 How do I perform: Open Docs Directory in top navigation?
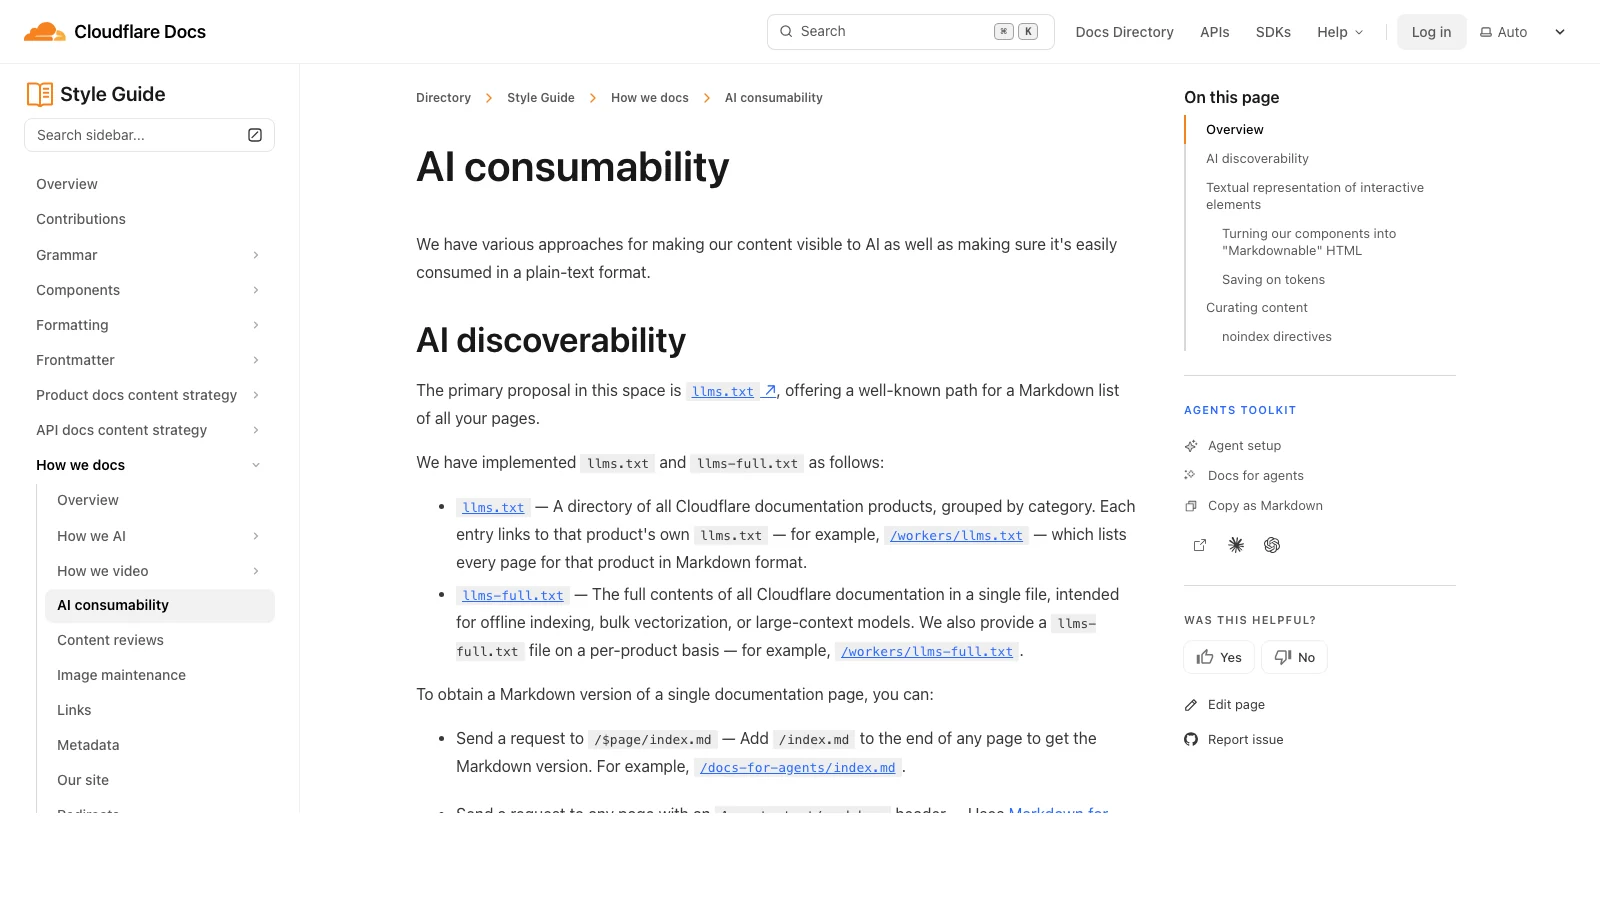pyautogui.click(x=1124, y=32)
